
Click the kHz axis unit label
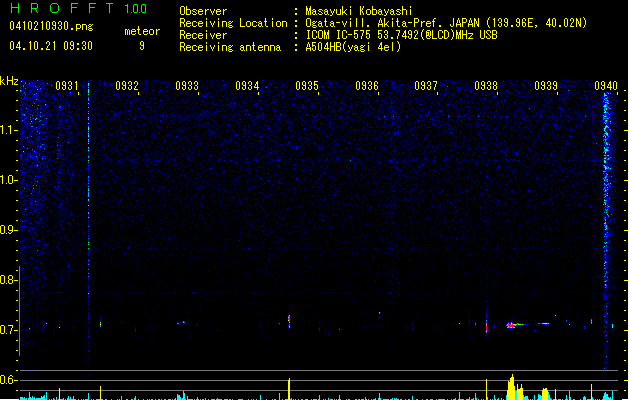click(9, 81)
